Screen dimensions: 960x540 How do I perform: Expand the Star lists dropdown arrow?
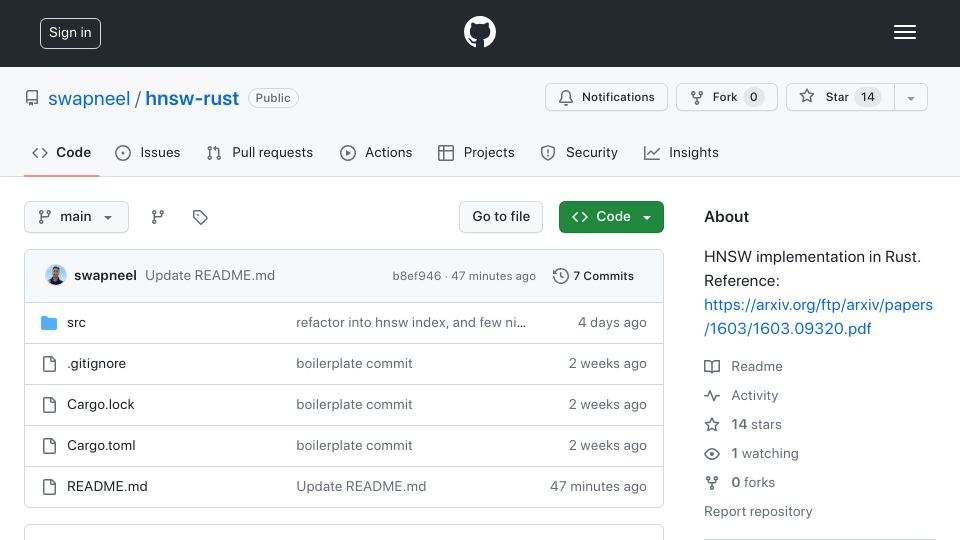[911, 98]
